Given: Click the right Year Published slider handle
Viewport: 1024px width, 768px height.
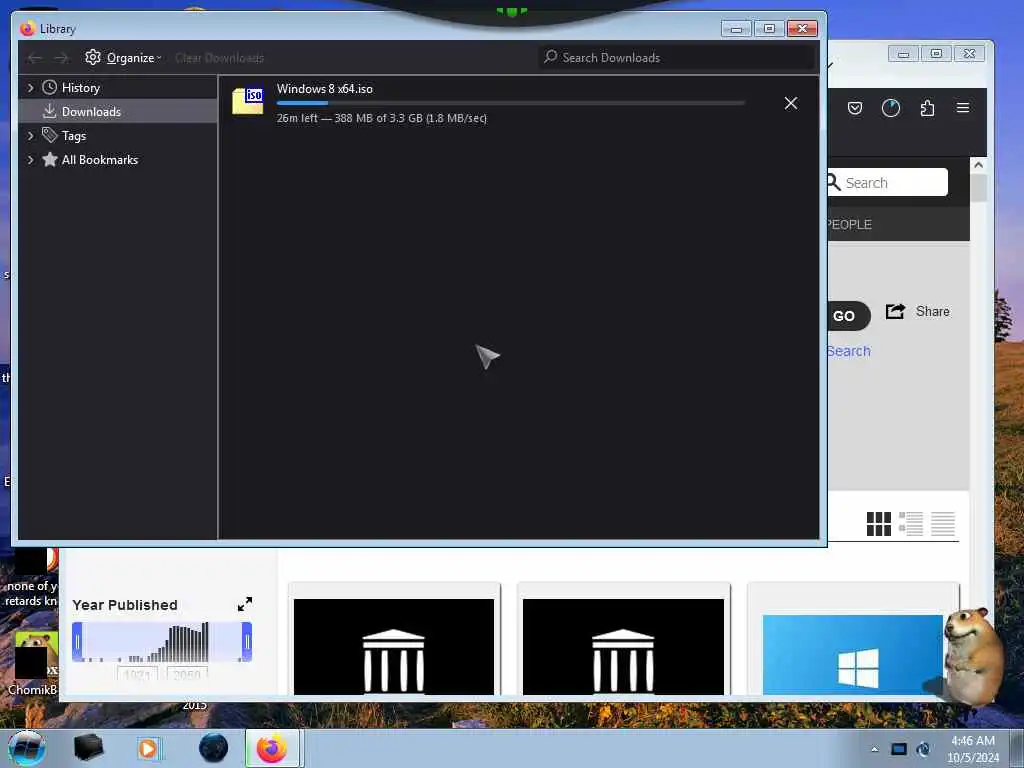Looking at the screenshot, I should [247, 642].
